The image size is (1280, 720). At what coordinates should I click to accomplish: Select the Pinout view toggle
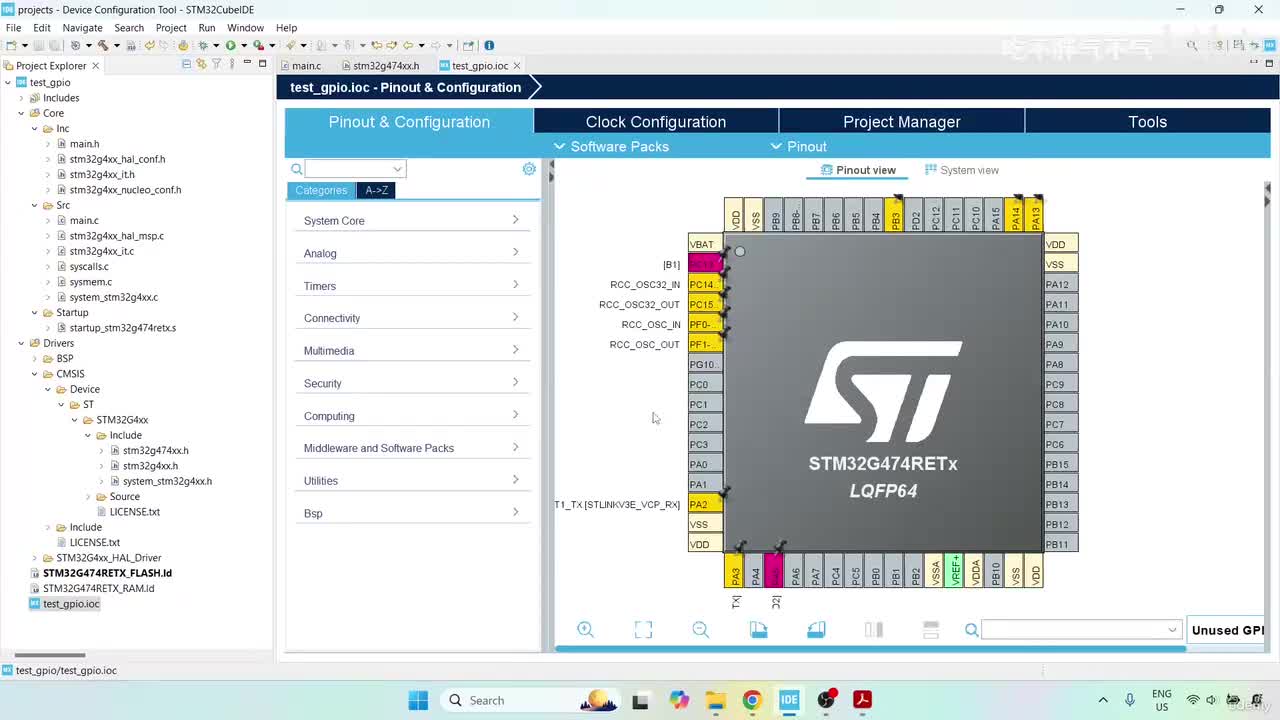coord(858,170)
